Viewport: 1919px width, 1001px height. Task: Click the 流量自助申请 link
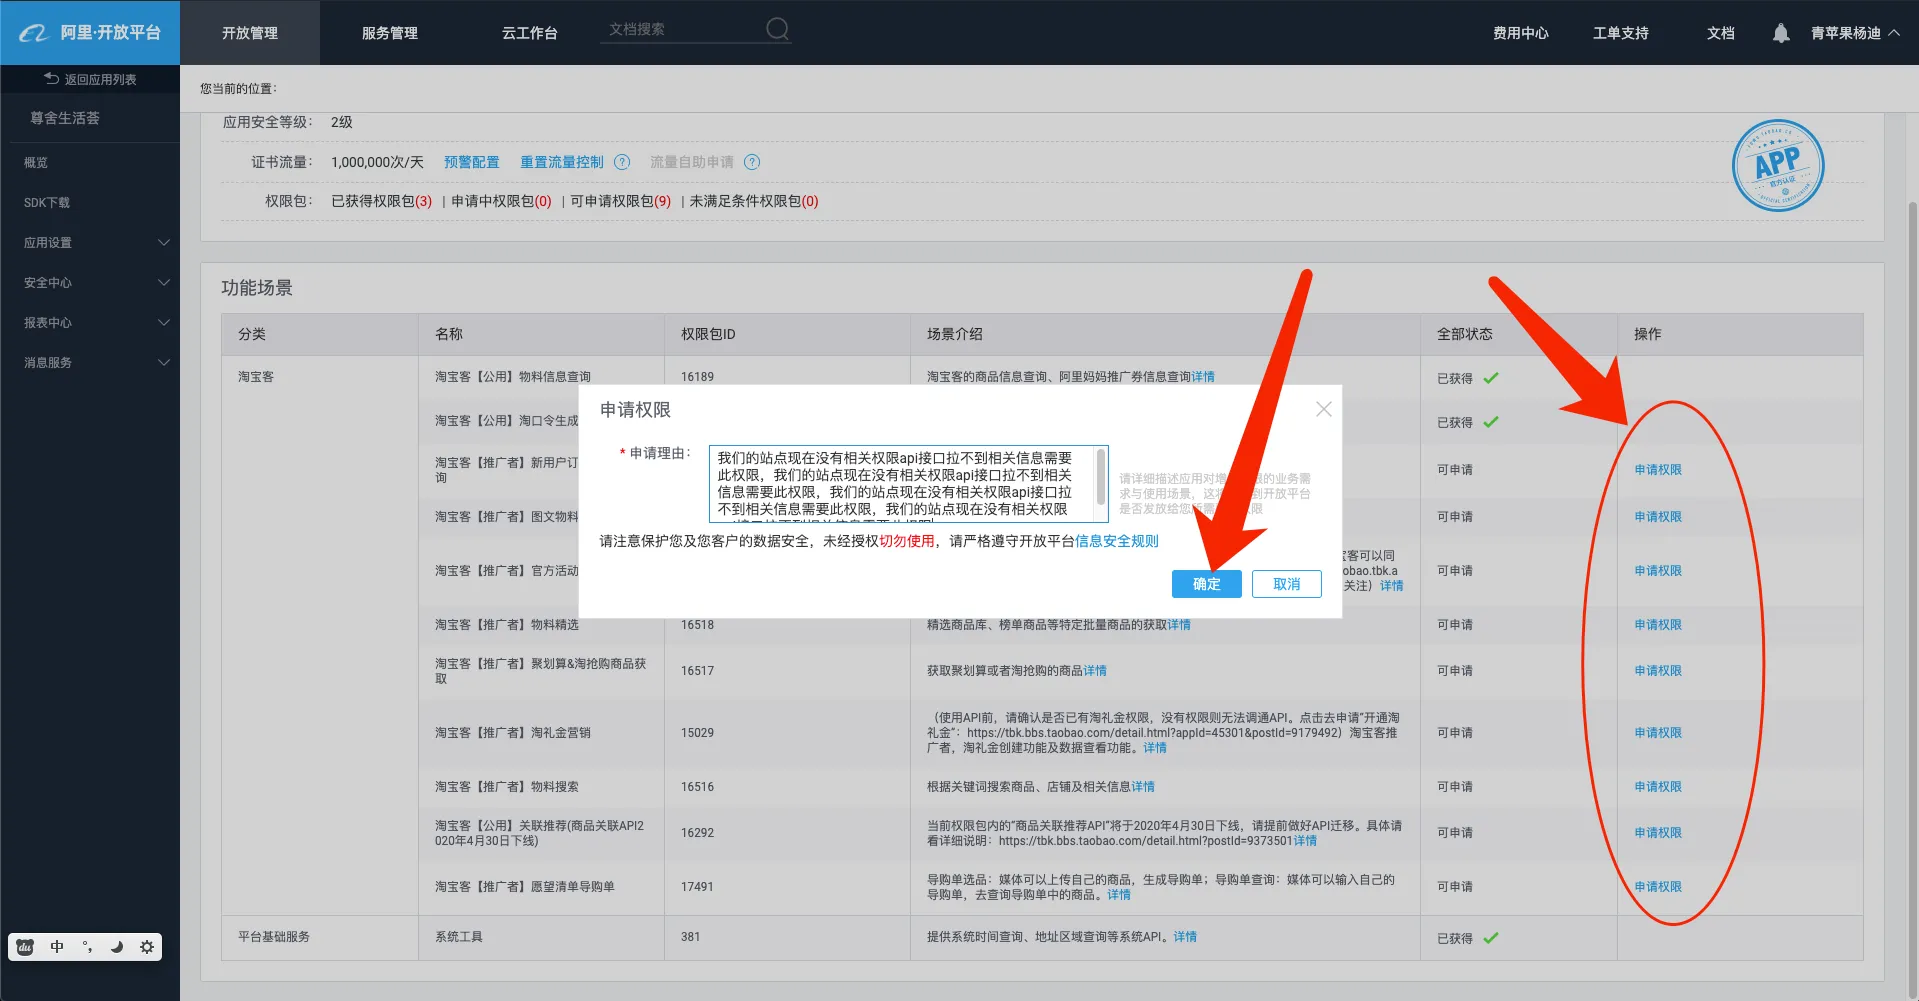pos(692,162)
